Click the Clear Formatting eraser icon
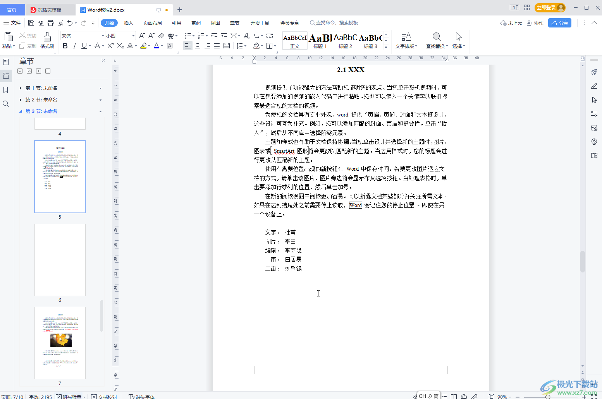This screenshot has width=602, height=399. [x=161, y=36]
